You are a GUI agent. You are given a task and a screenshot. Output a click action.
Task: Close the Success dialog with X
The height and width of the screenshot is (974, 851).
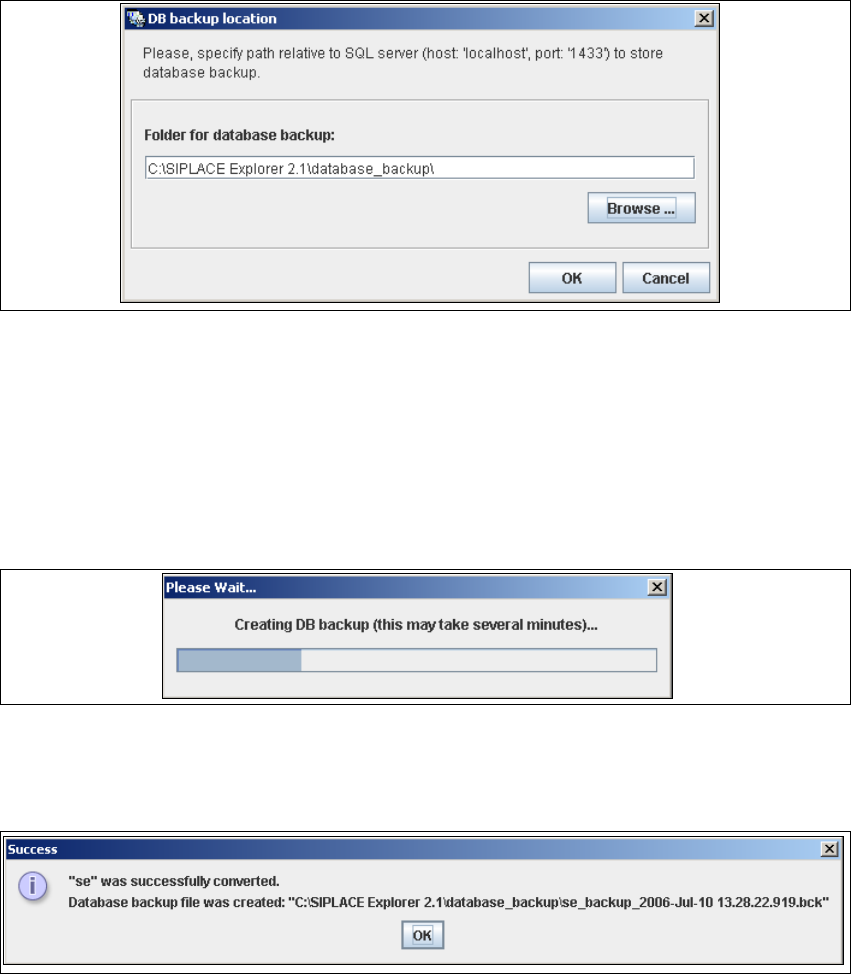[x=829, y=849]
